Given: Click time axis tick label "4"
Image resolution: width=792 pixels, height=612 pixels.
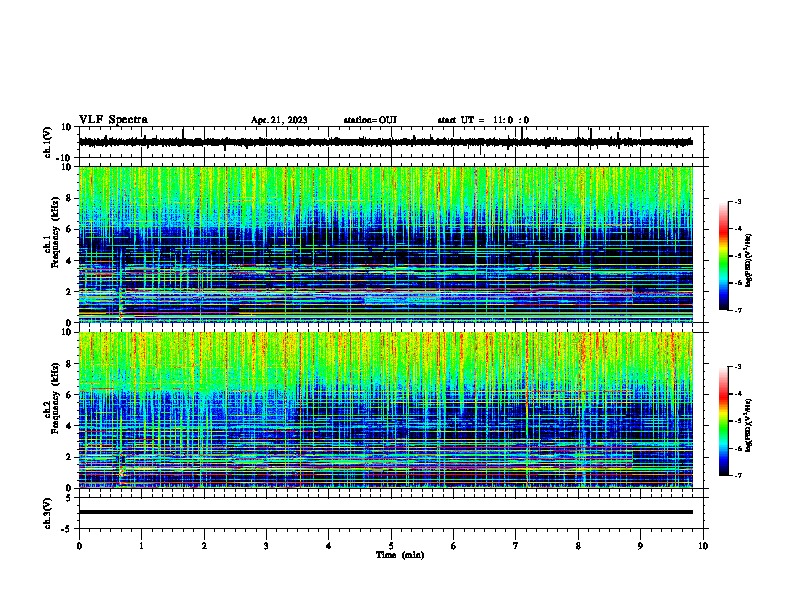Looking at the screenshot, I should (329, 546).
